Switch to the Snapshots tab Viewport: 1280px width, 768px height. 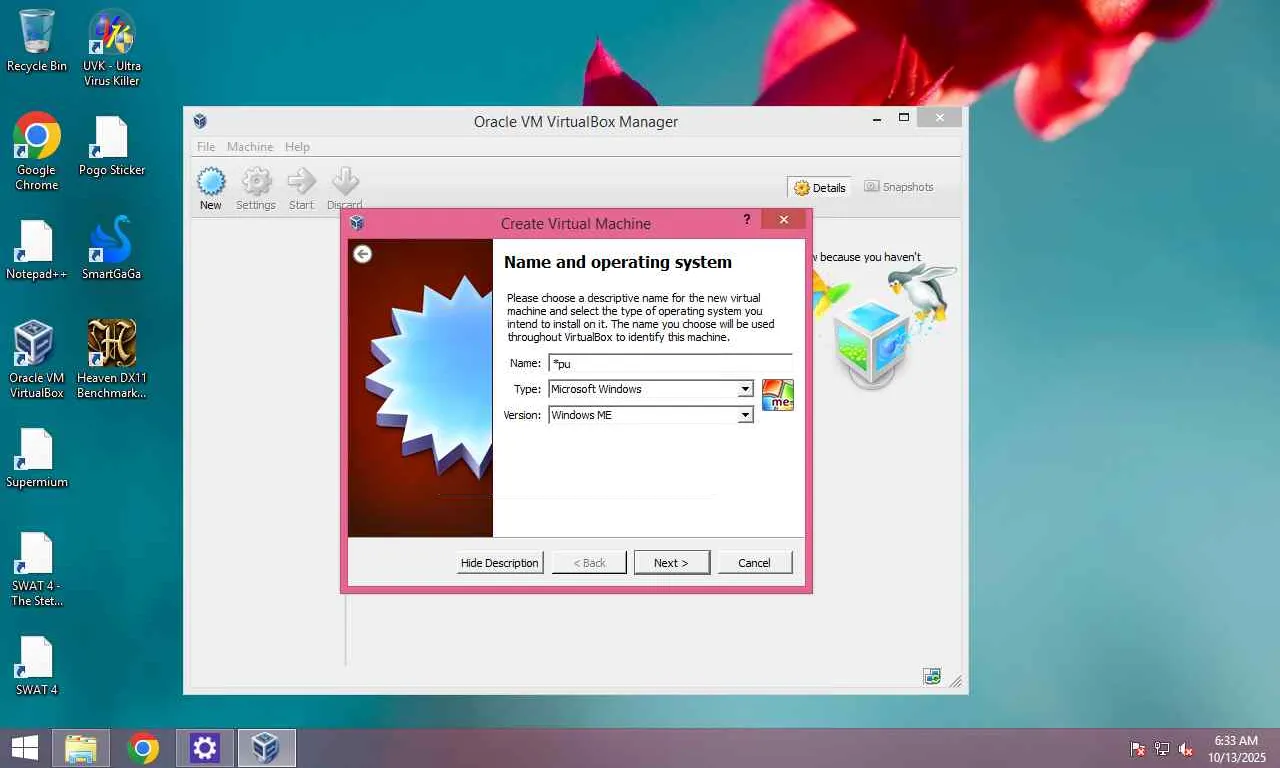pos(899,187)
